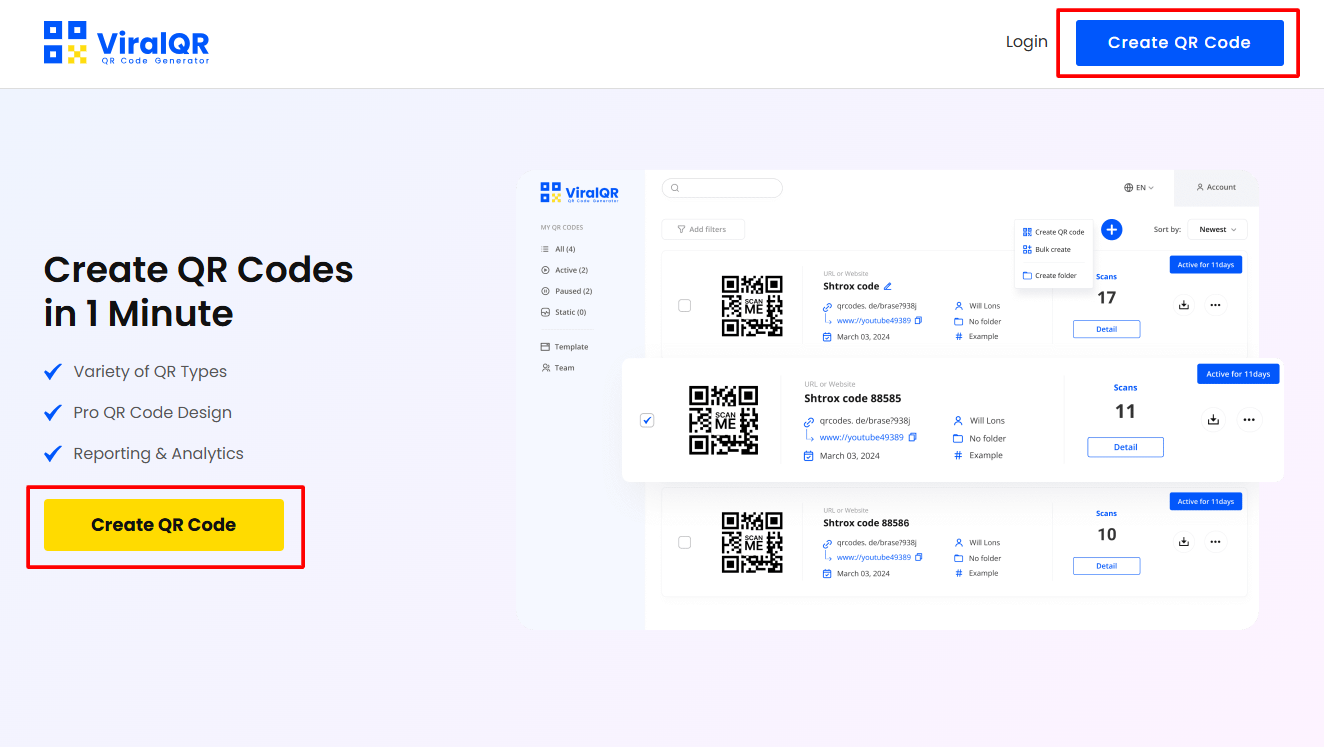Open the Account tab in dashboard preview

click(1216, 187)
